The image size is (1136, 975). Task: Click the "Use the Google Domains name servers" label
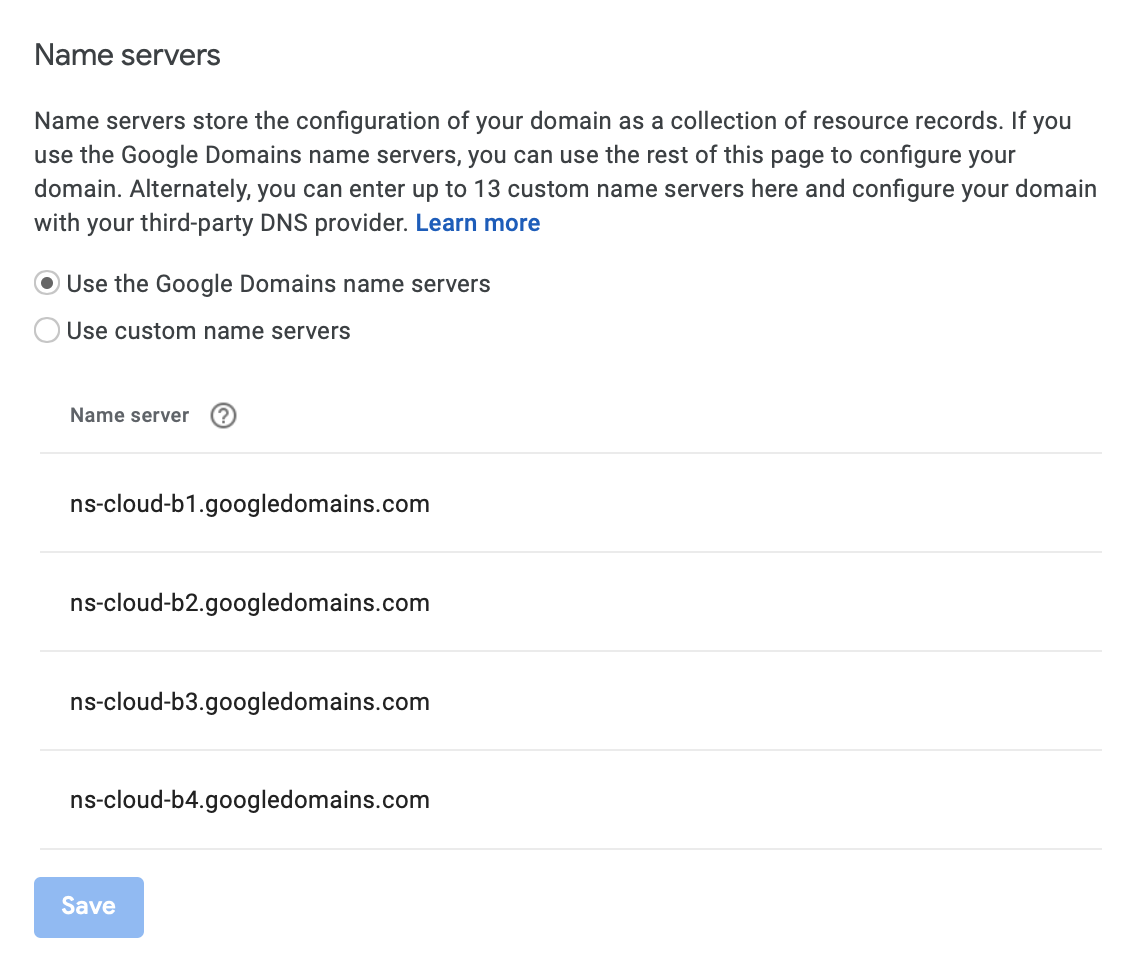tap(278, 284)
